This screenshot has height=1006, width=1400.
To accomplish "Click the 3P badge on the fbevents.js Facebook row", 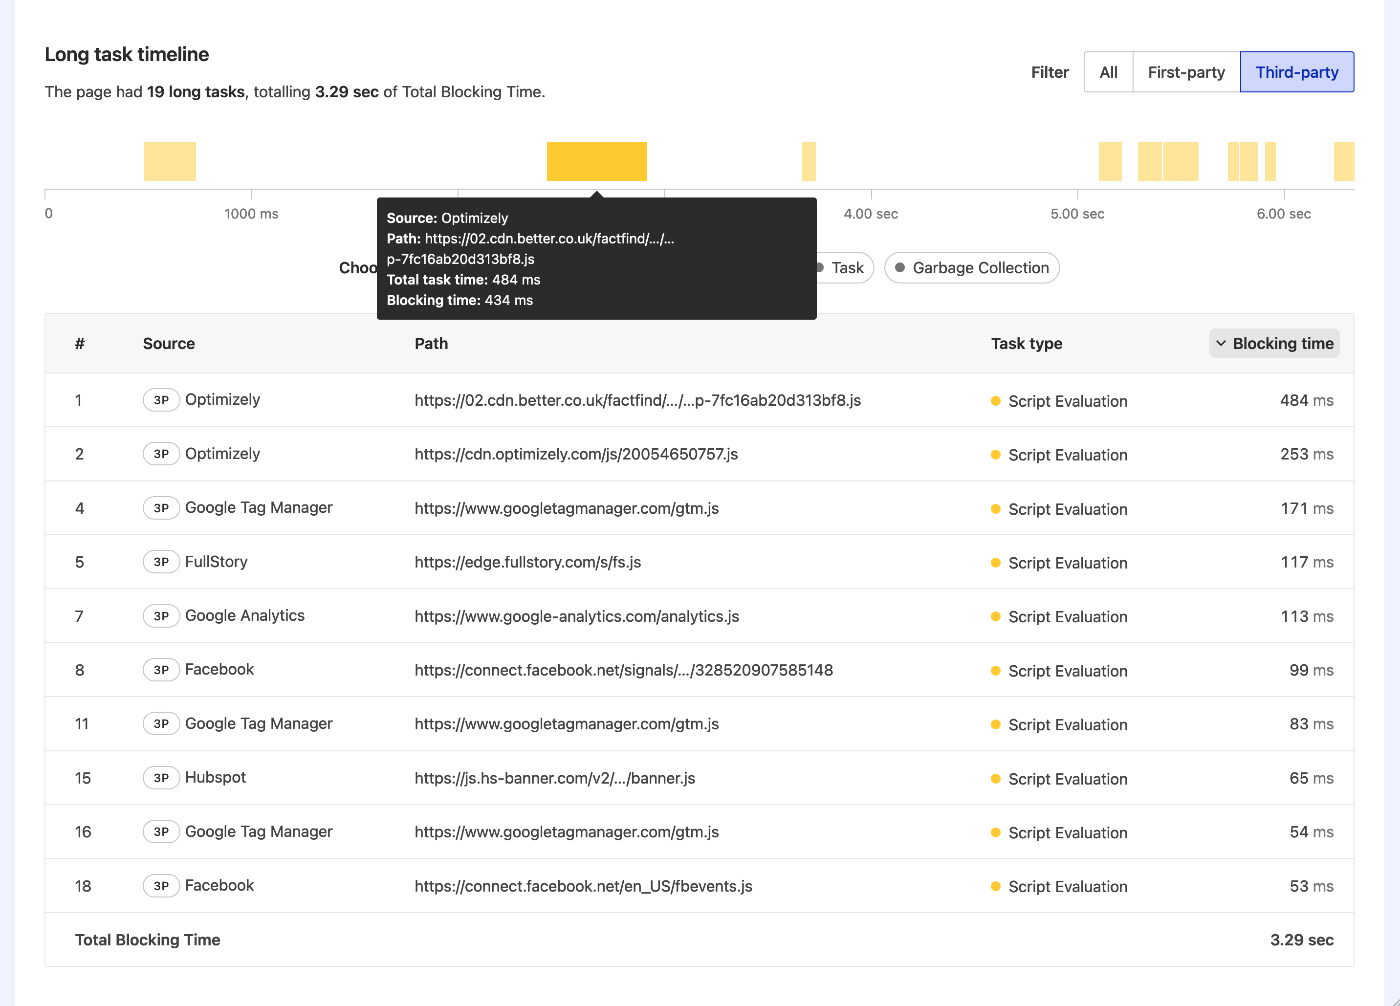I will [161, 885].
